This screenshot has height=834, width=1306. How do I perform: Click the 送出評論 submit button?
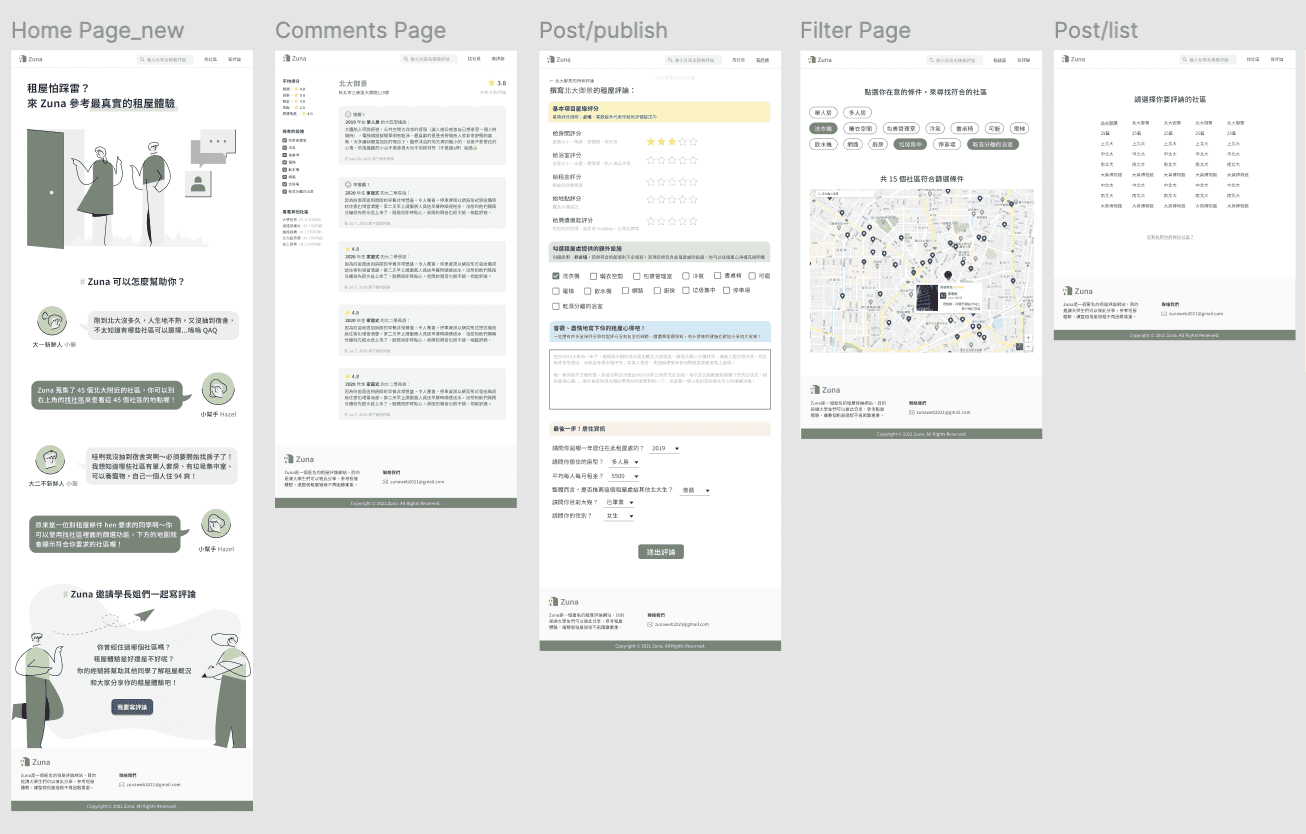660,551
